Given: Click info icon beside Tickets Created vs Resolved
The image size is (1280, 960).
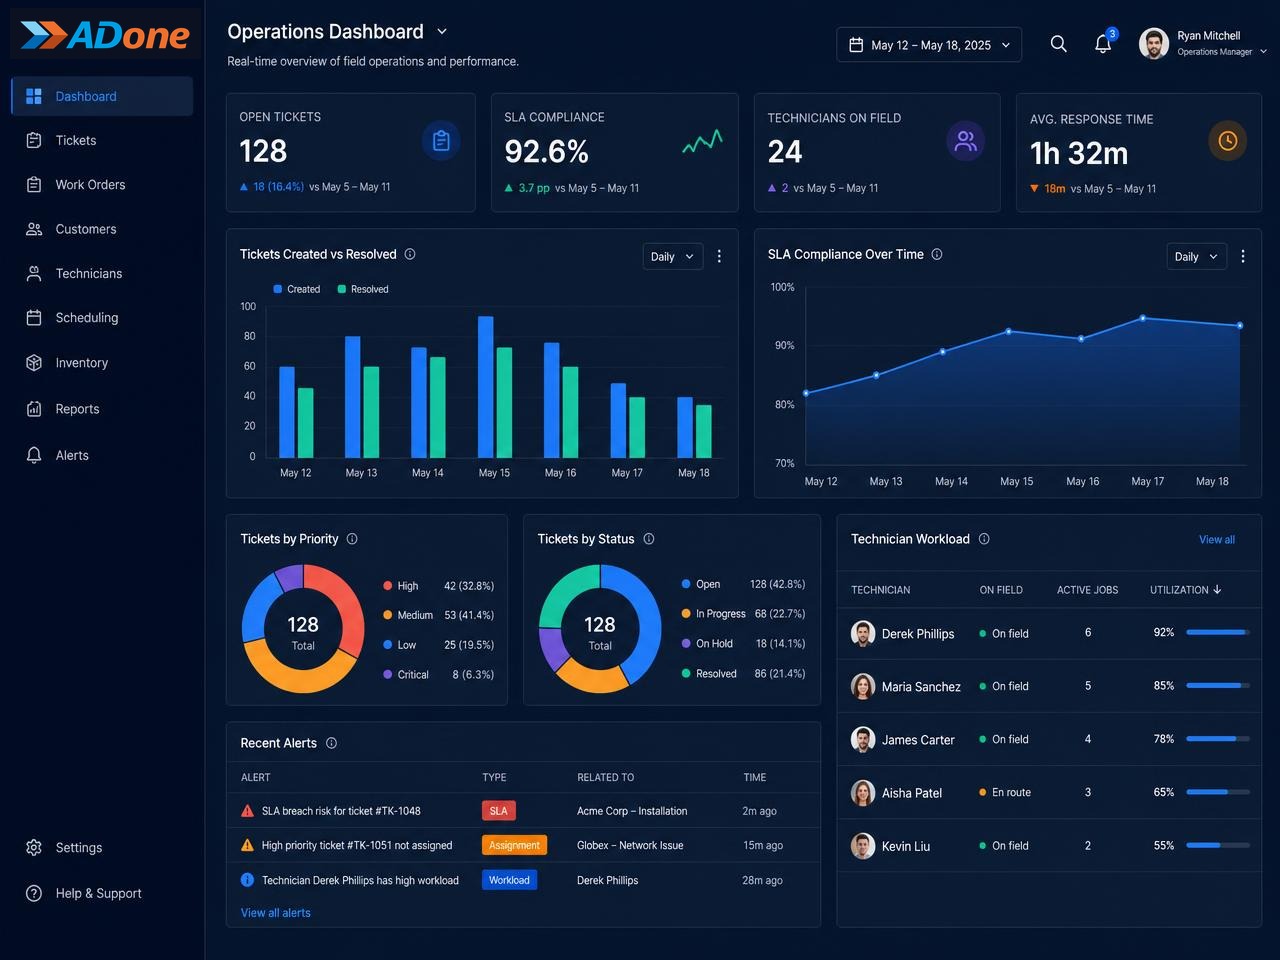Looking at the screenshot, I should [410, 254].
